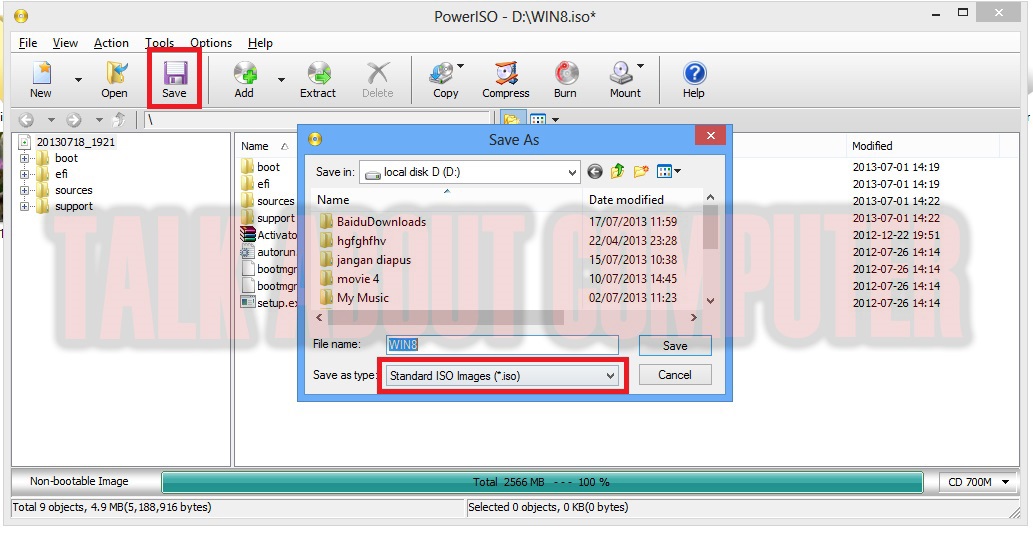Click the Non-bootable Image status label
The width and height of the screenshot is (1033, 533).
(x=79, y=482)
